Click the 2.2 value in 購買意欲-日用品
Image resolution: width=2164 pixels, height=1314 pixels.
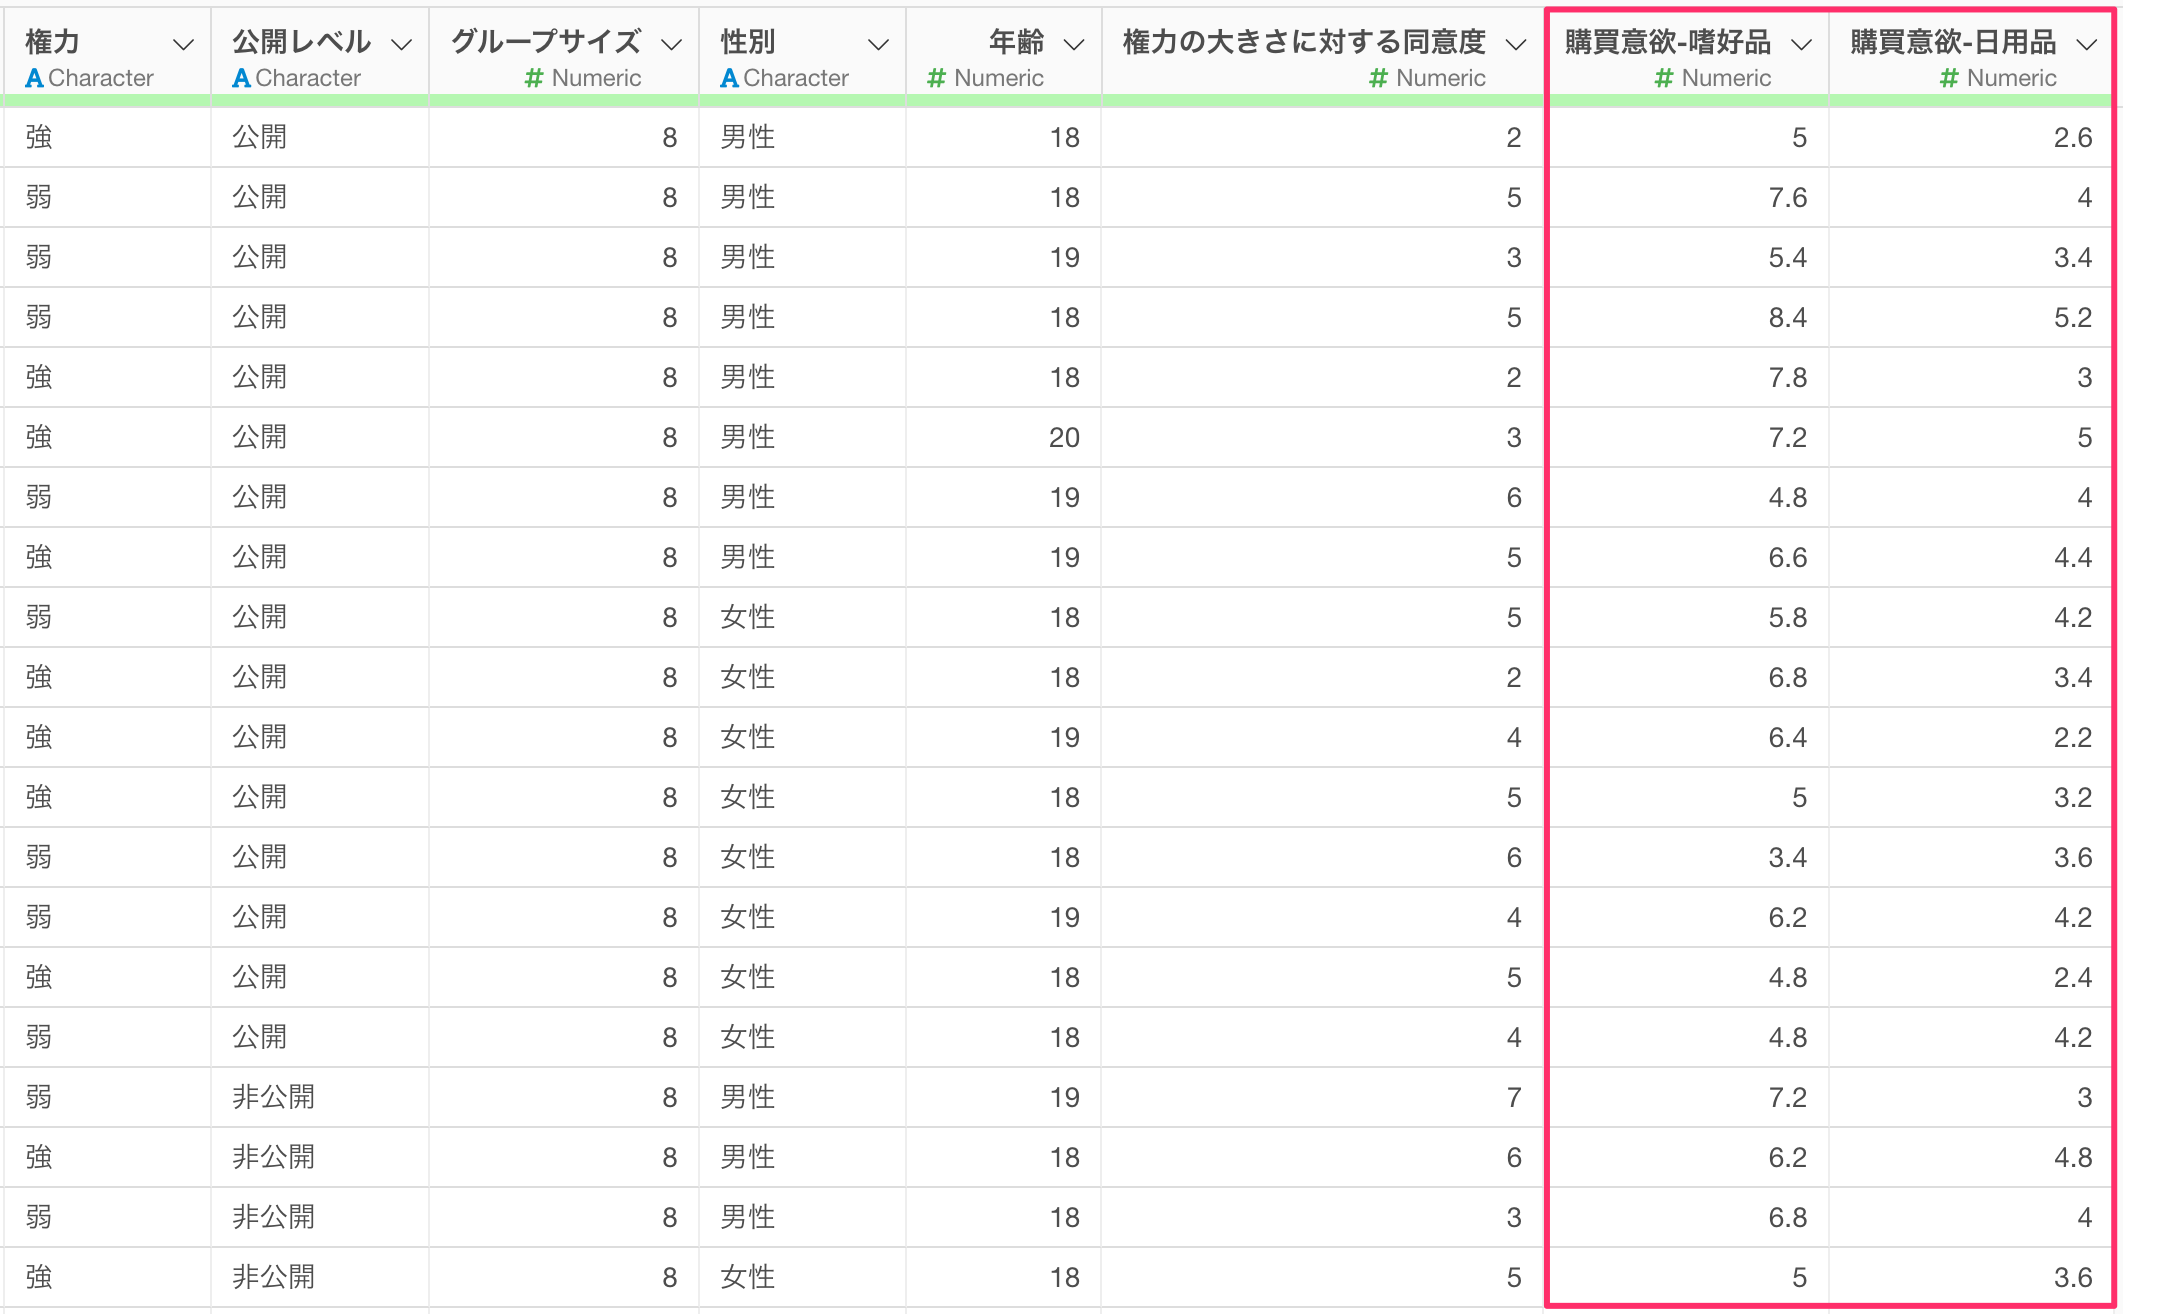coord(2072,738)
